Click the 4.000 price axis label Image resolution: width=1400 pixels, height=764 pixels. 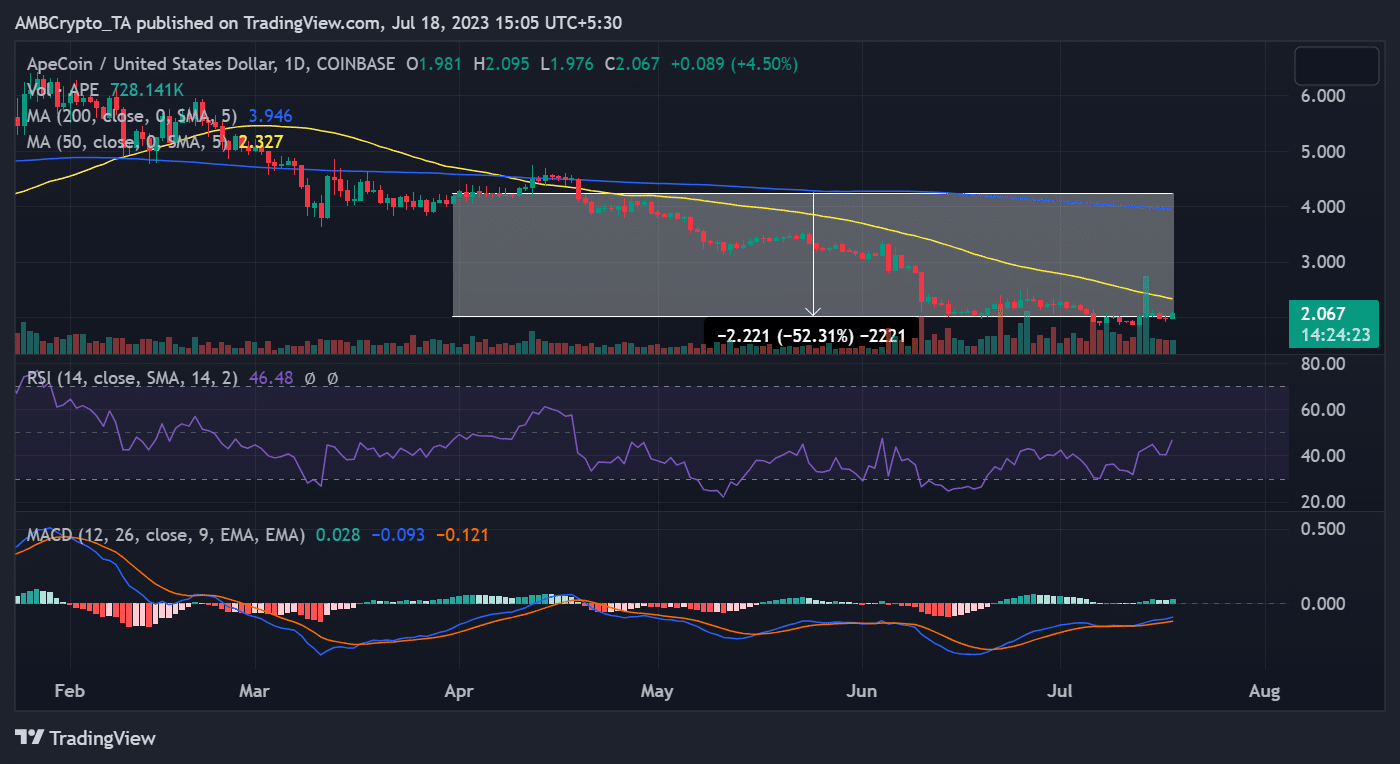tap(1322, 207)
